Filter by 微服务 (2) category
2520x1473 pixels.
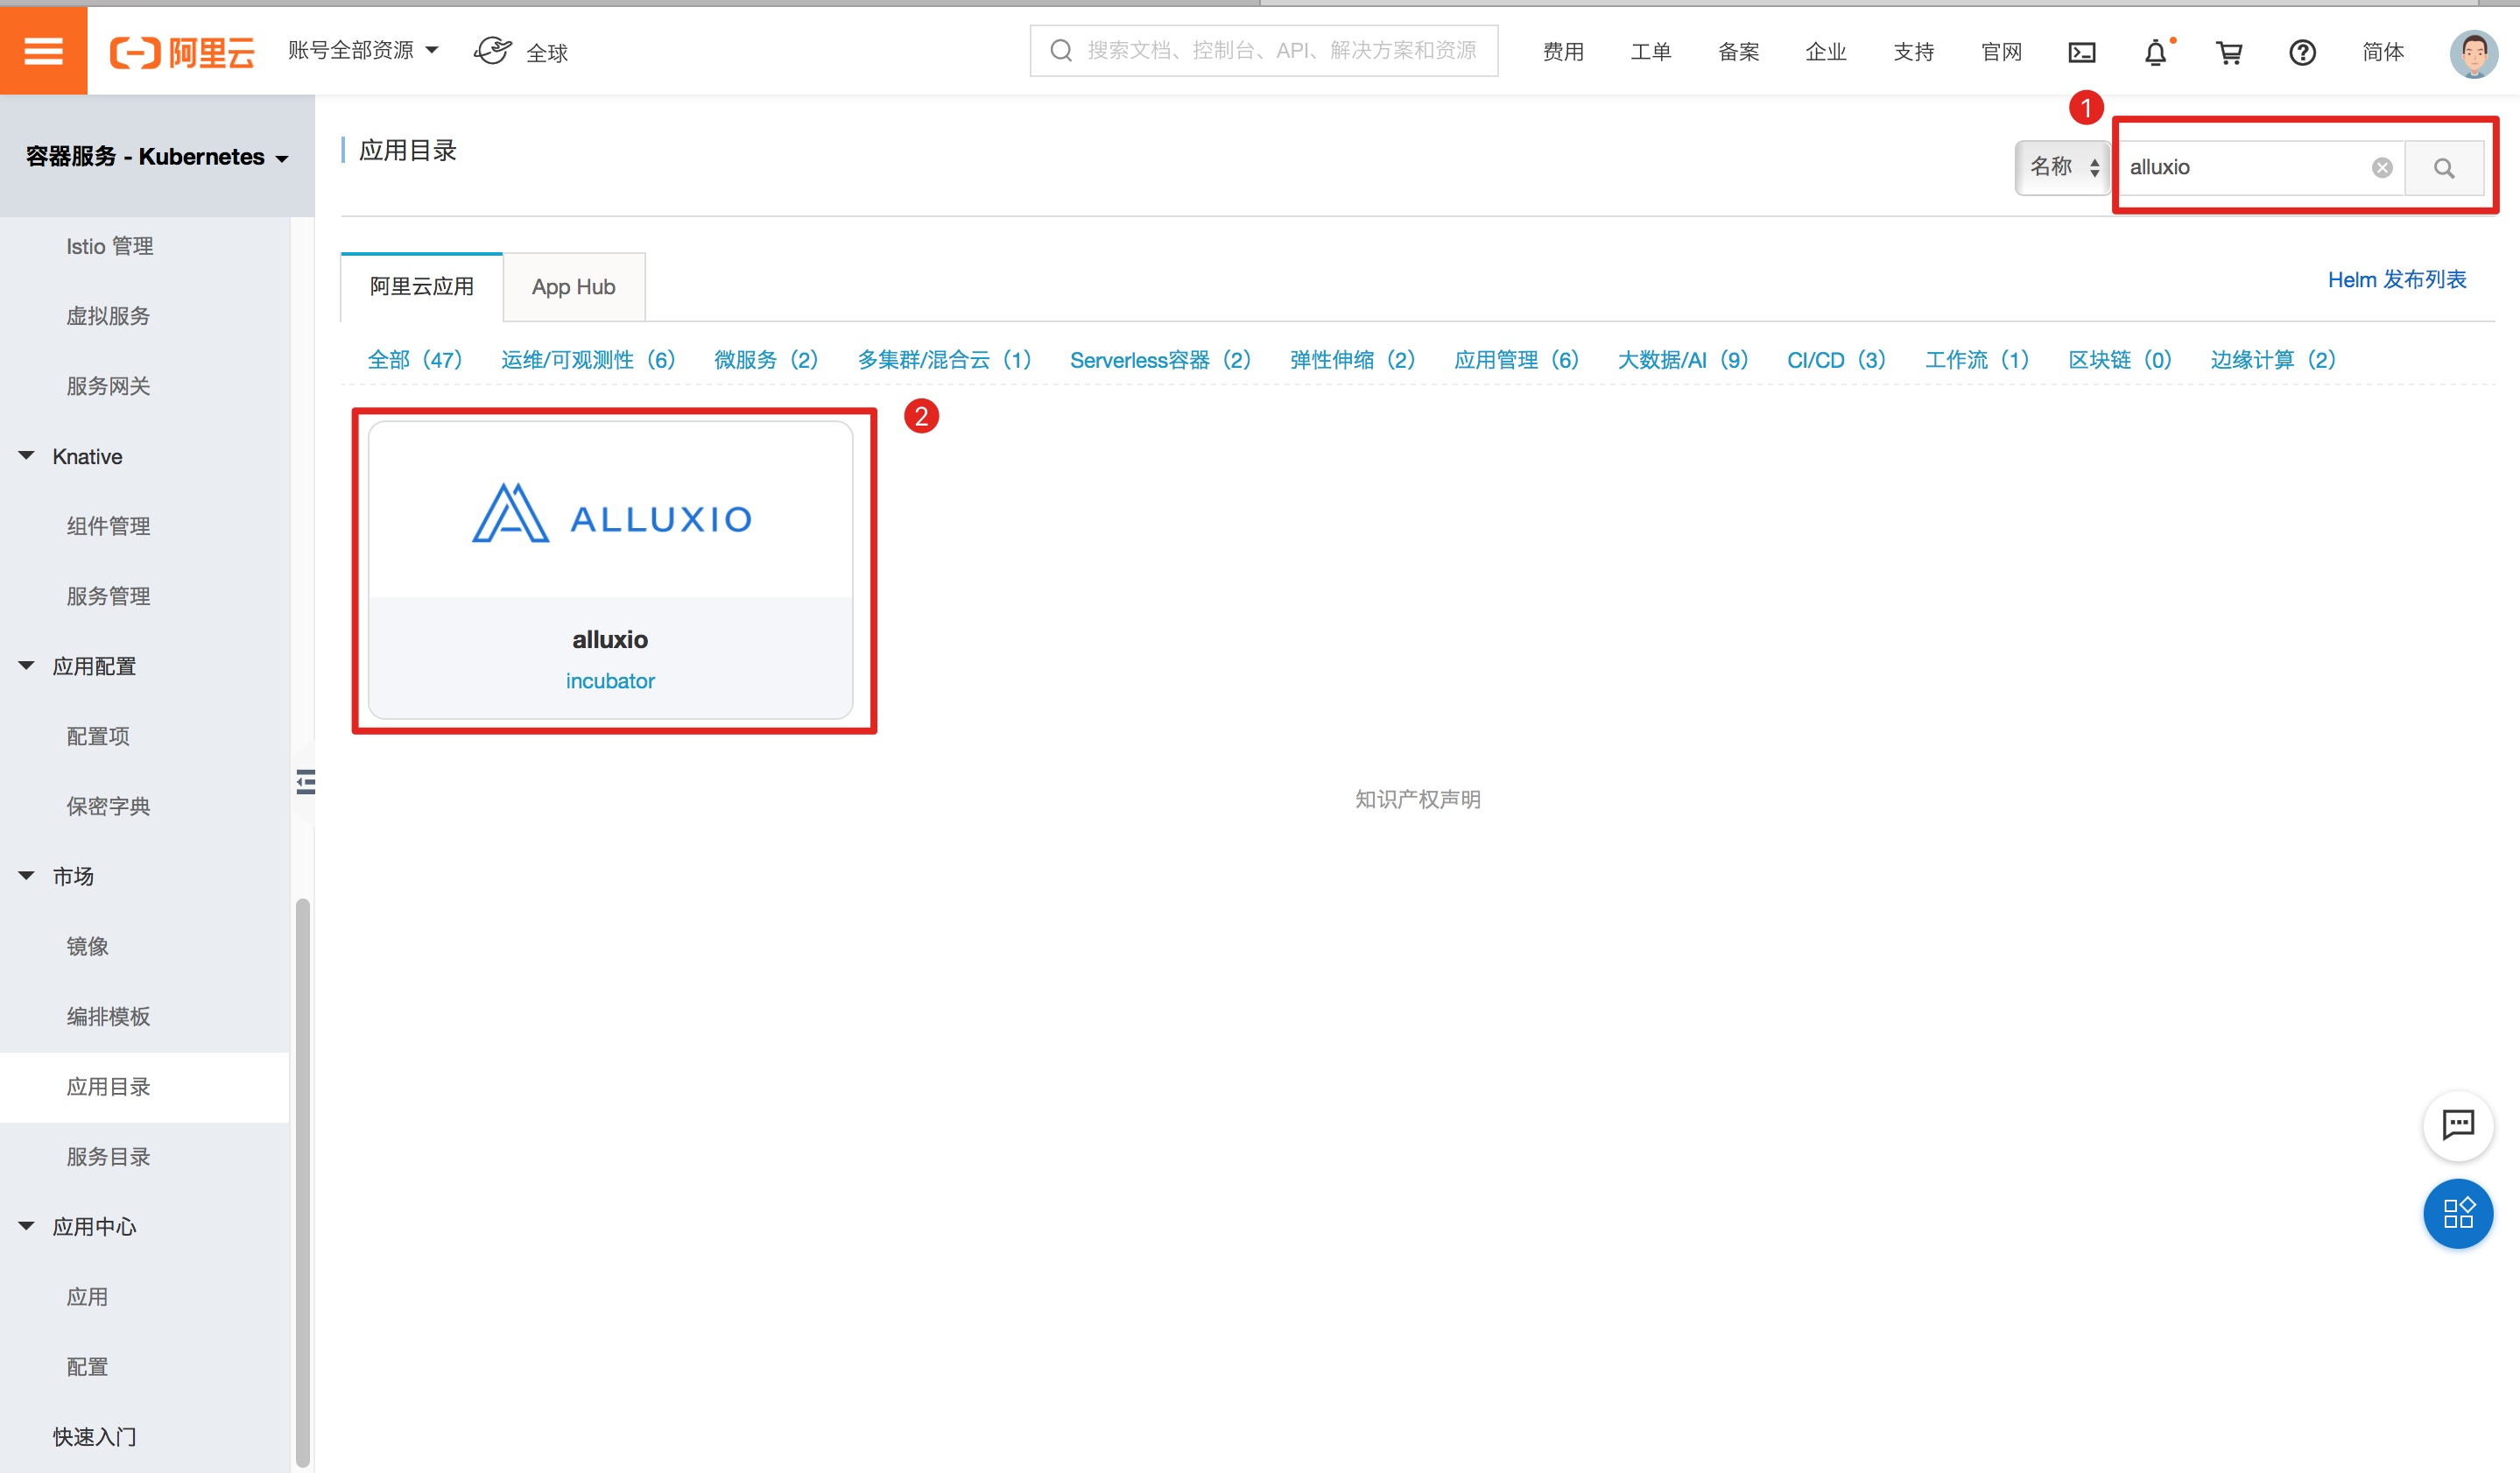(766, 360)
